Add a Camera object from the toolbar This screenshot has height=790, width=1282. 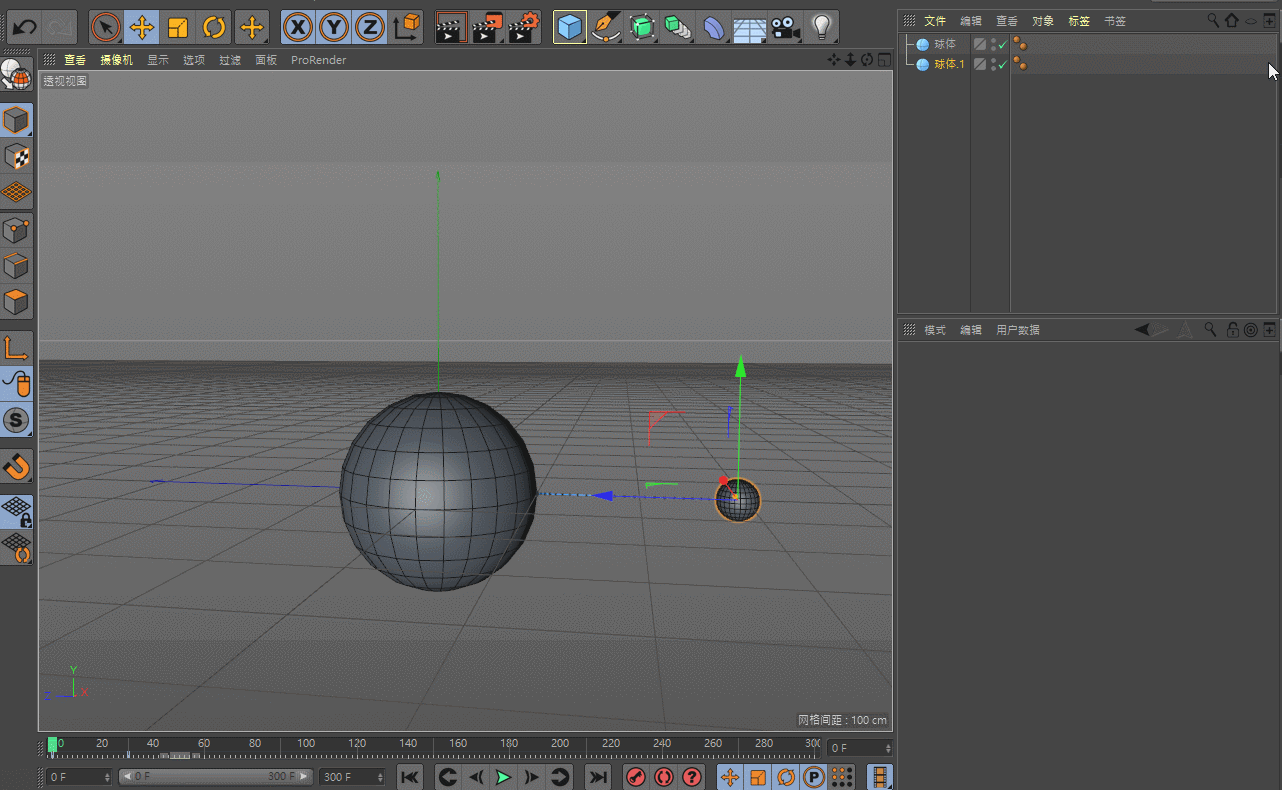785,27
